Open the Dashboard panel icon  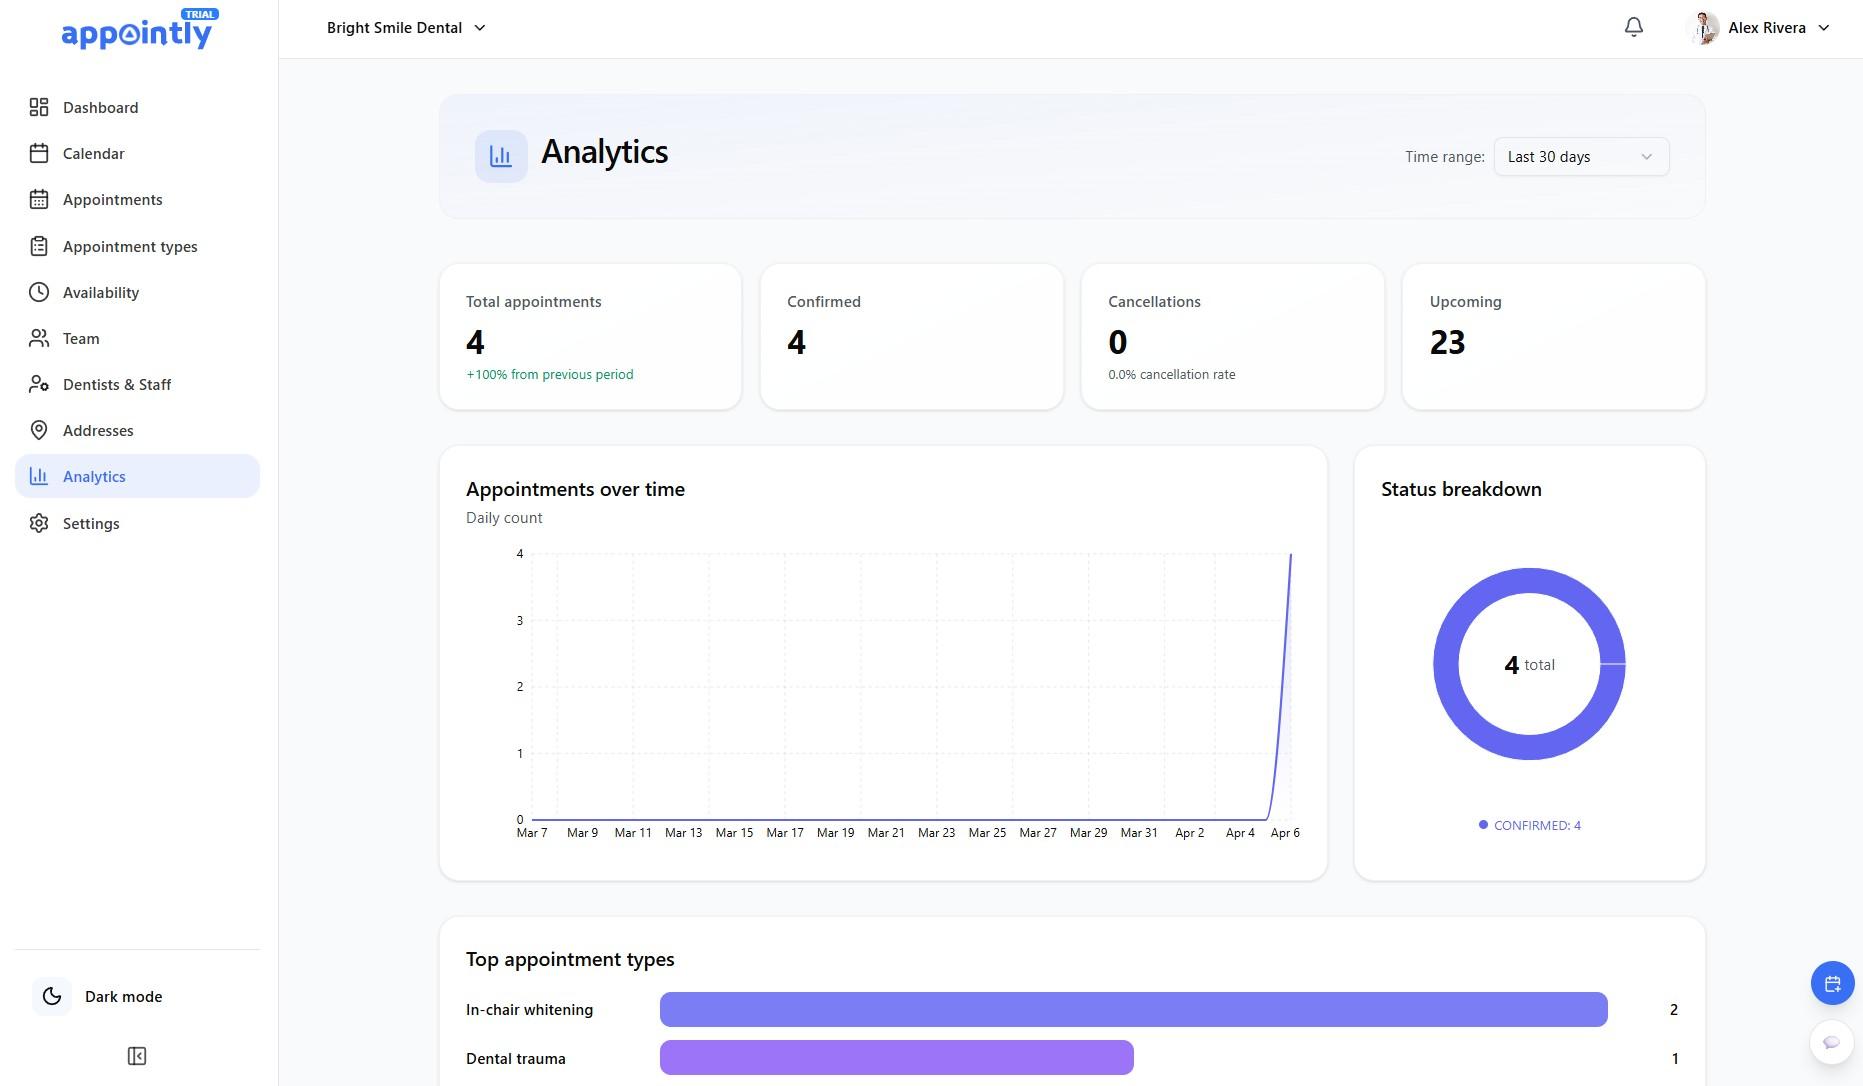[x=39, y=107]
